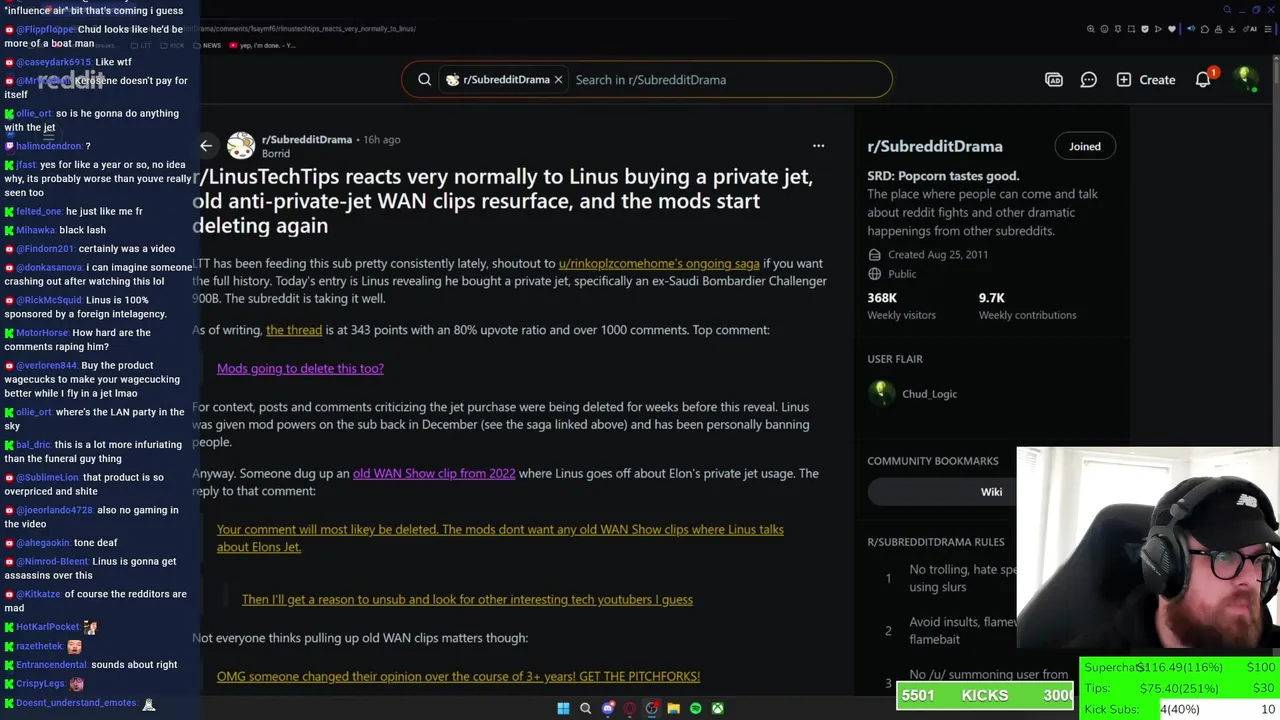Click the 9.7K Weekly contributions stat

[x=1027, y=306]
